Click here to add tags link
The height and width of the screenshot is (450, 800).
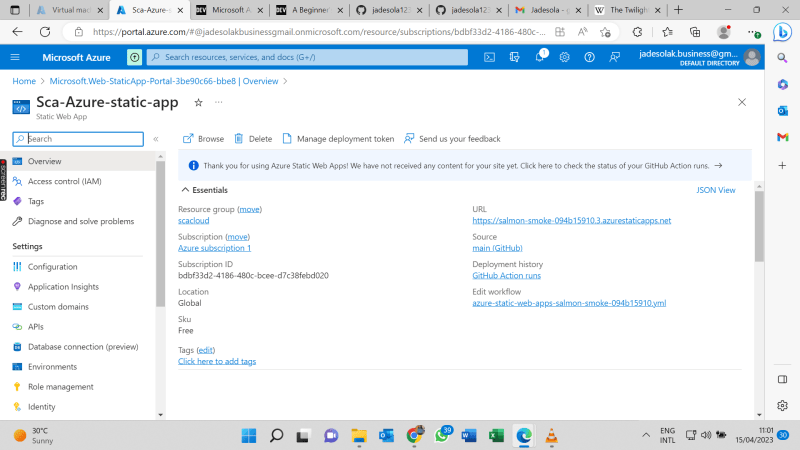217,361
